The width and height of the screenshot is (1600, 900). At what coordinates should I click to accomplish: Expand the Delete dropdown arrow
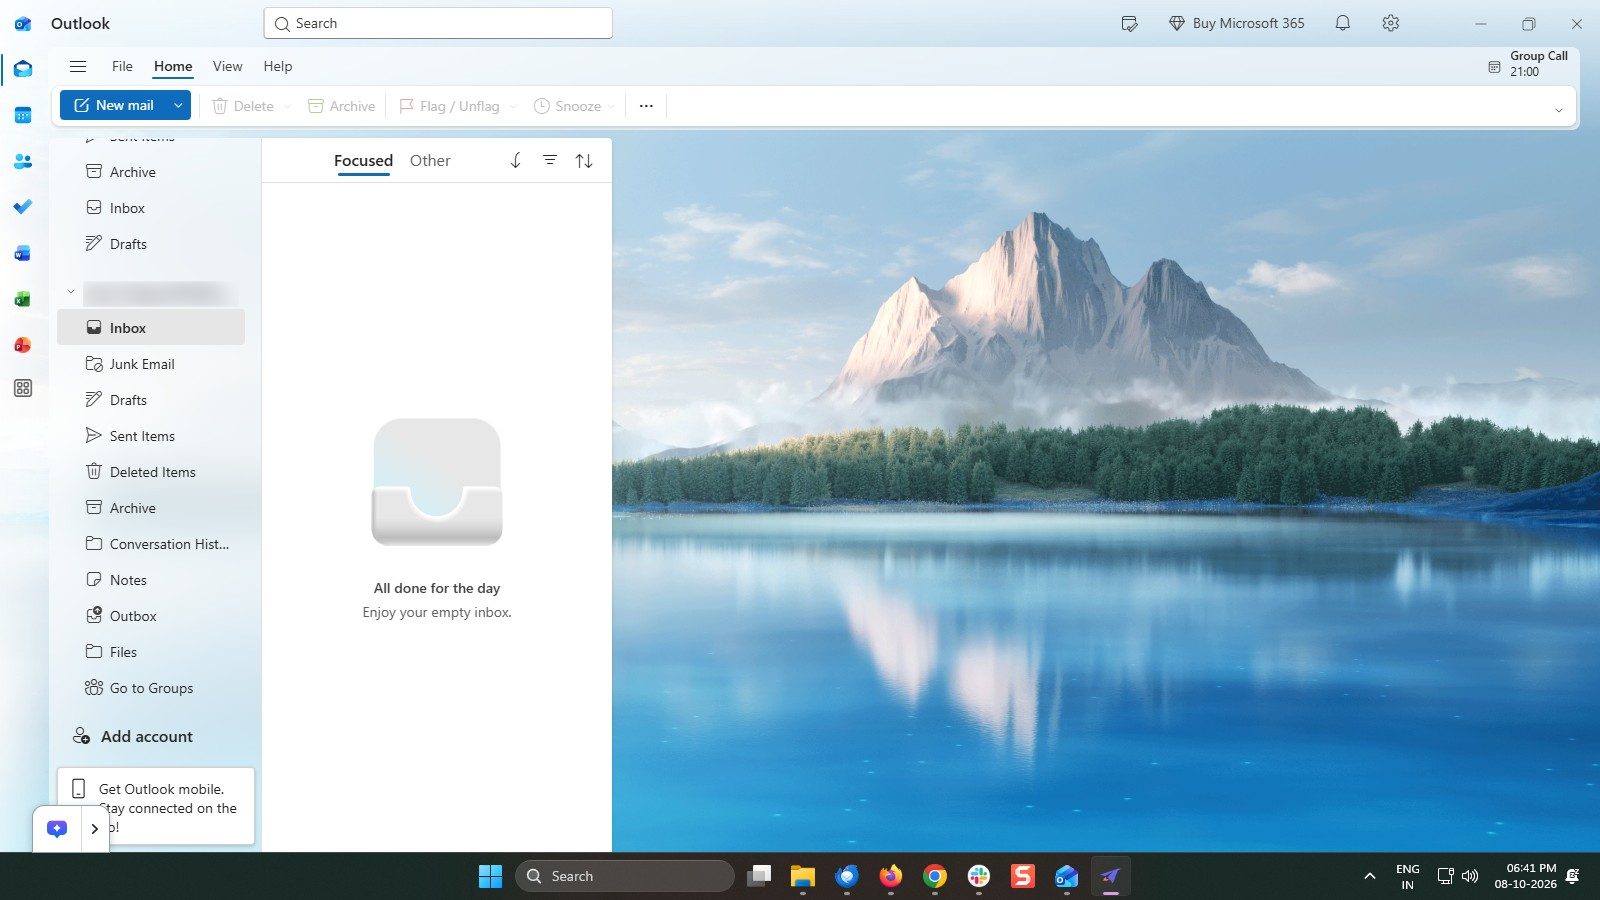tap(287, 106)
